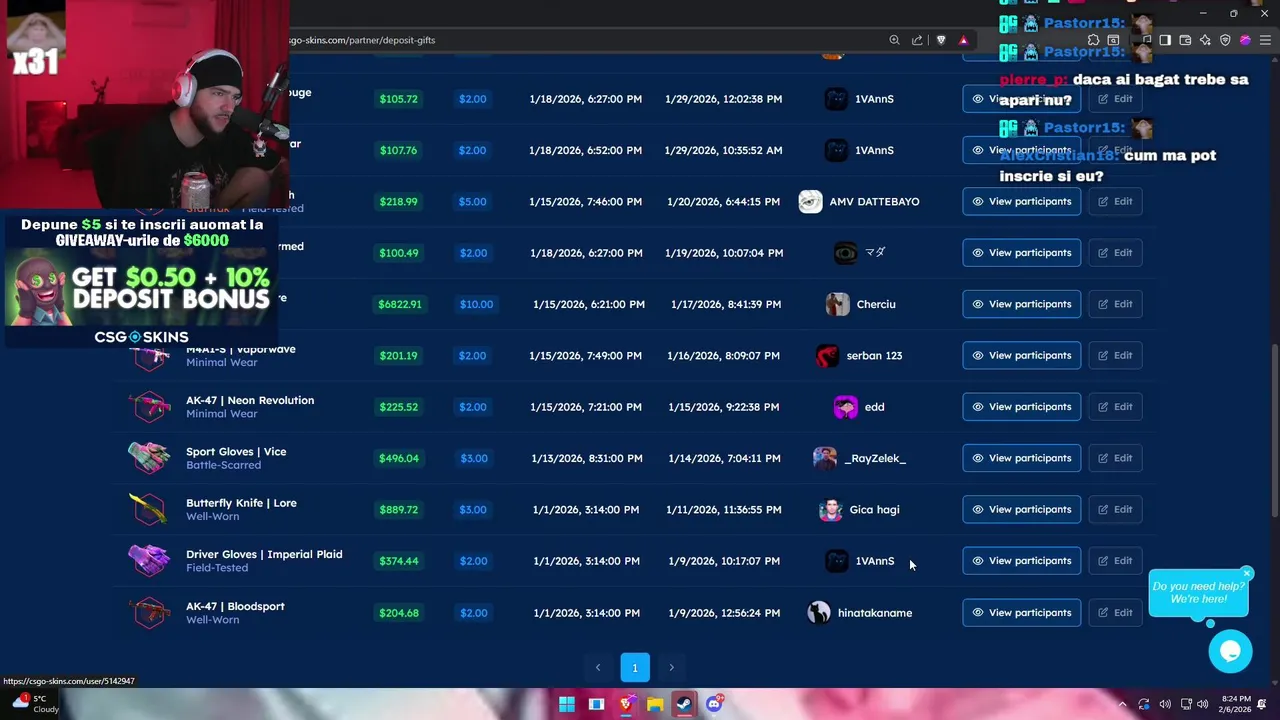This screenshot has width=1280, height=720.
Task: Click Cherciu's avatar picture
Action: 837,304
